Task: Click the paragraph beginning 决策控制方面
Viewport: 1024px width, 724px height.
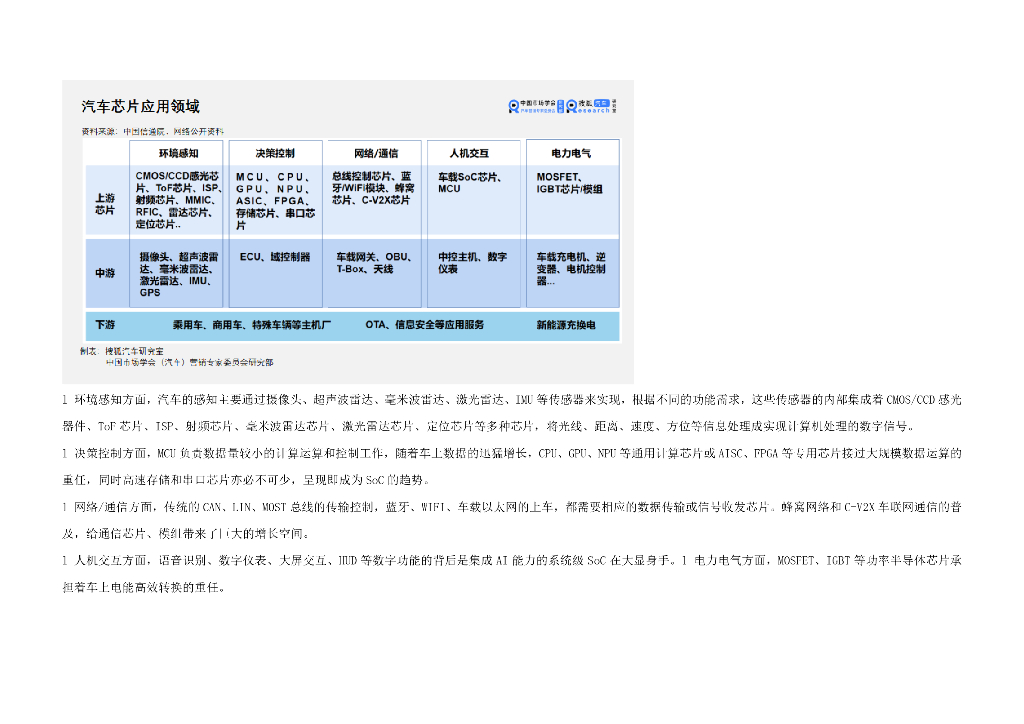Action: (511, 466)
